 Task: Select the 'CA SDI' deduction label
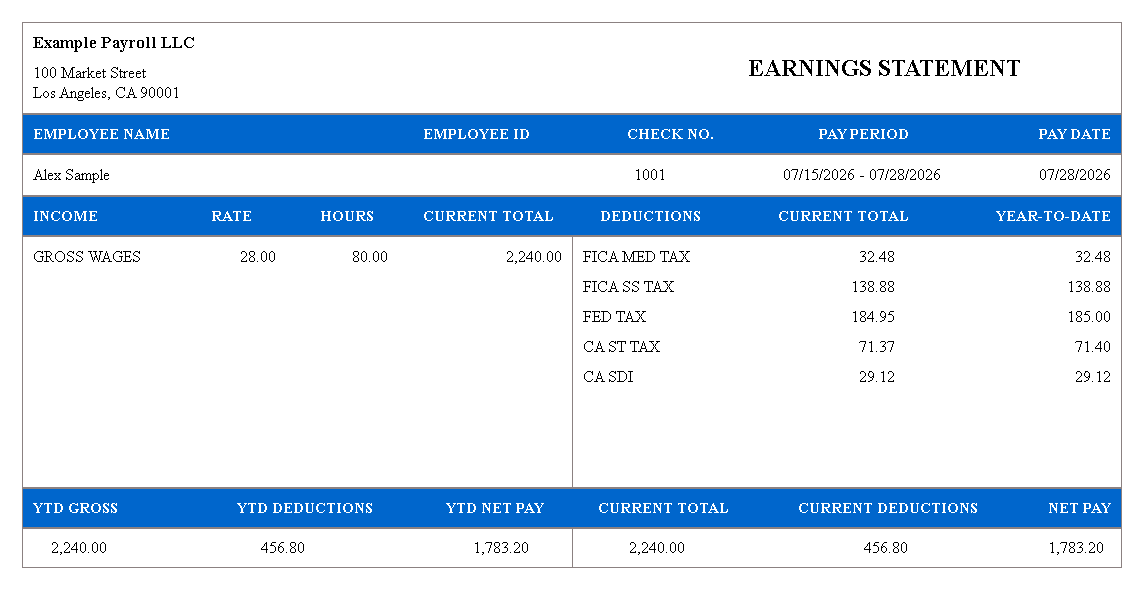pyautogui.click(x=608, y=377)
